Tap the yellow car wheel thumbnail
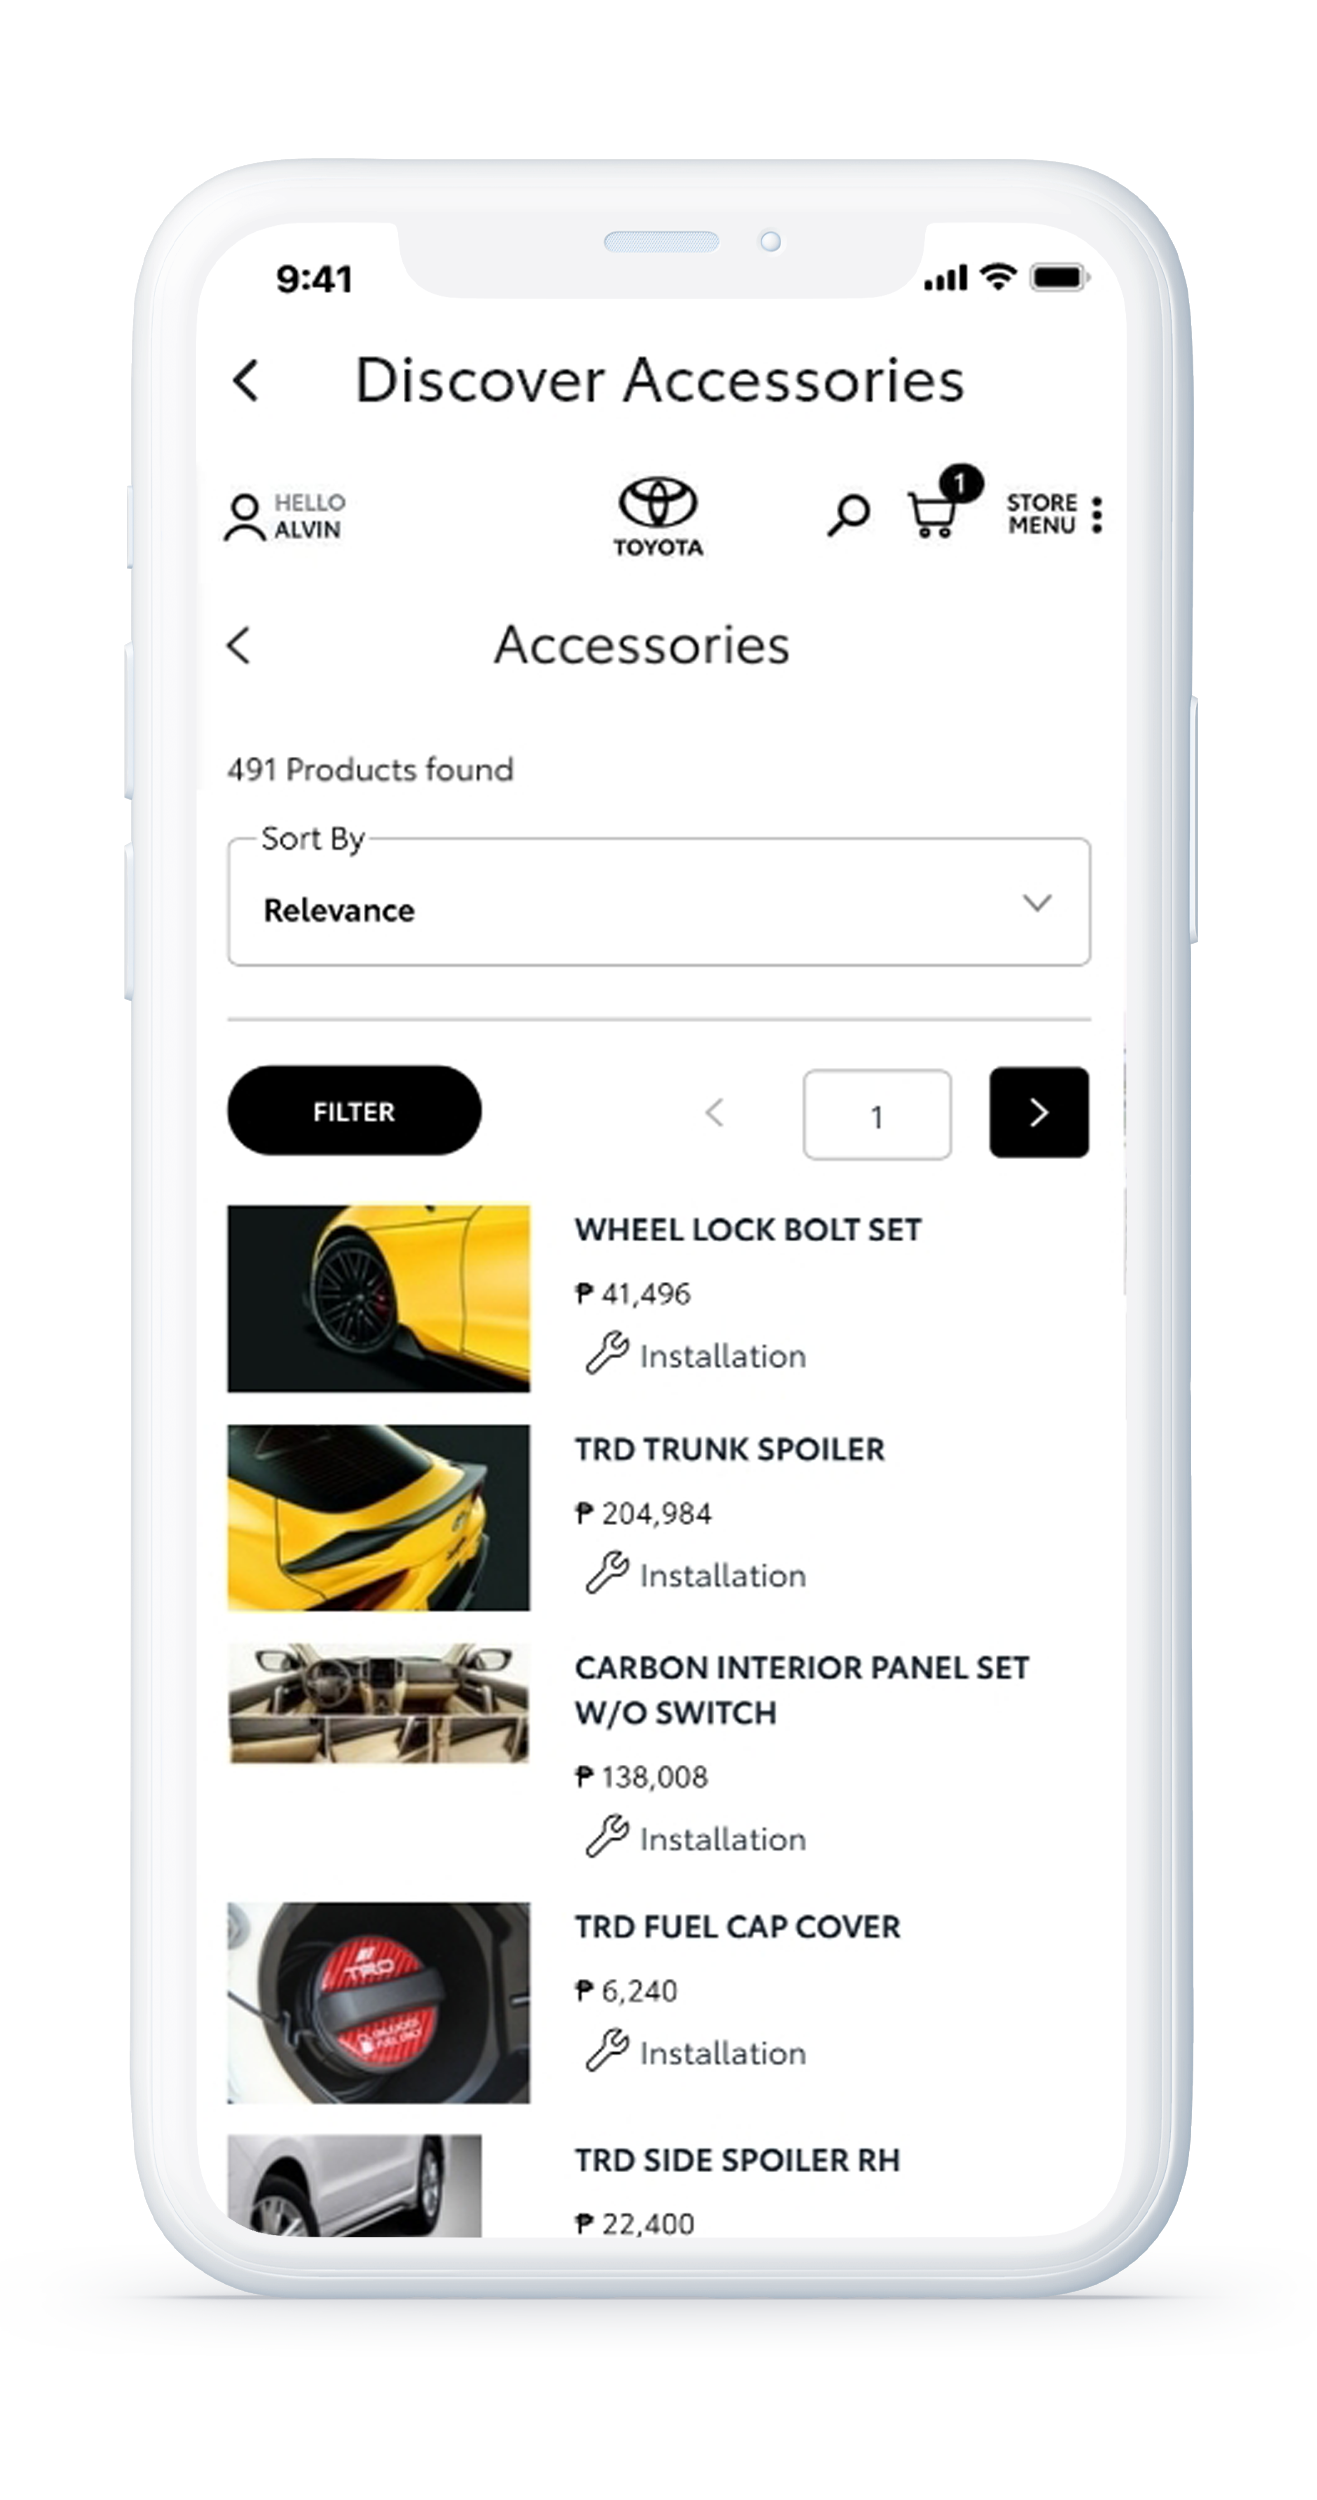1317x2500 pixels. tap(379, 1299)
